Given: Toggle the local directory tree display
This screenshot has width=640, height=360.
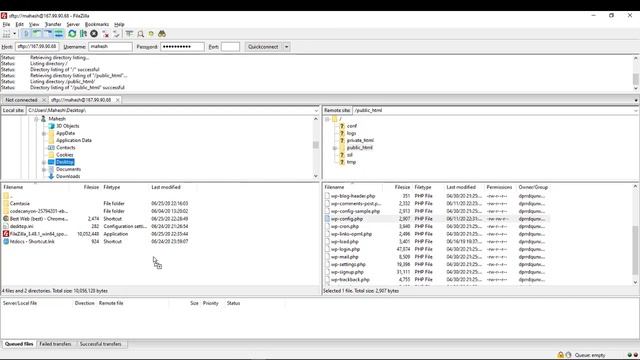Looking at the screenshot, I should pyautogui.click(x=37, y=34).
